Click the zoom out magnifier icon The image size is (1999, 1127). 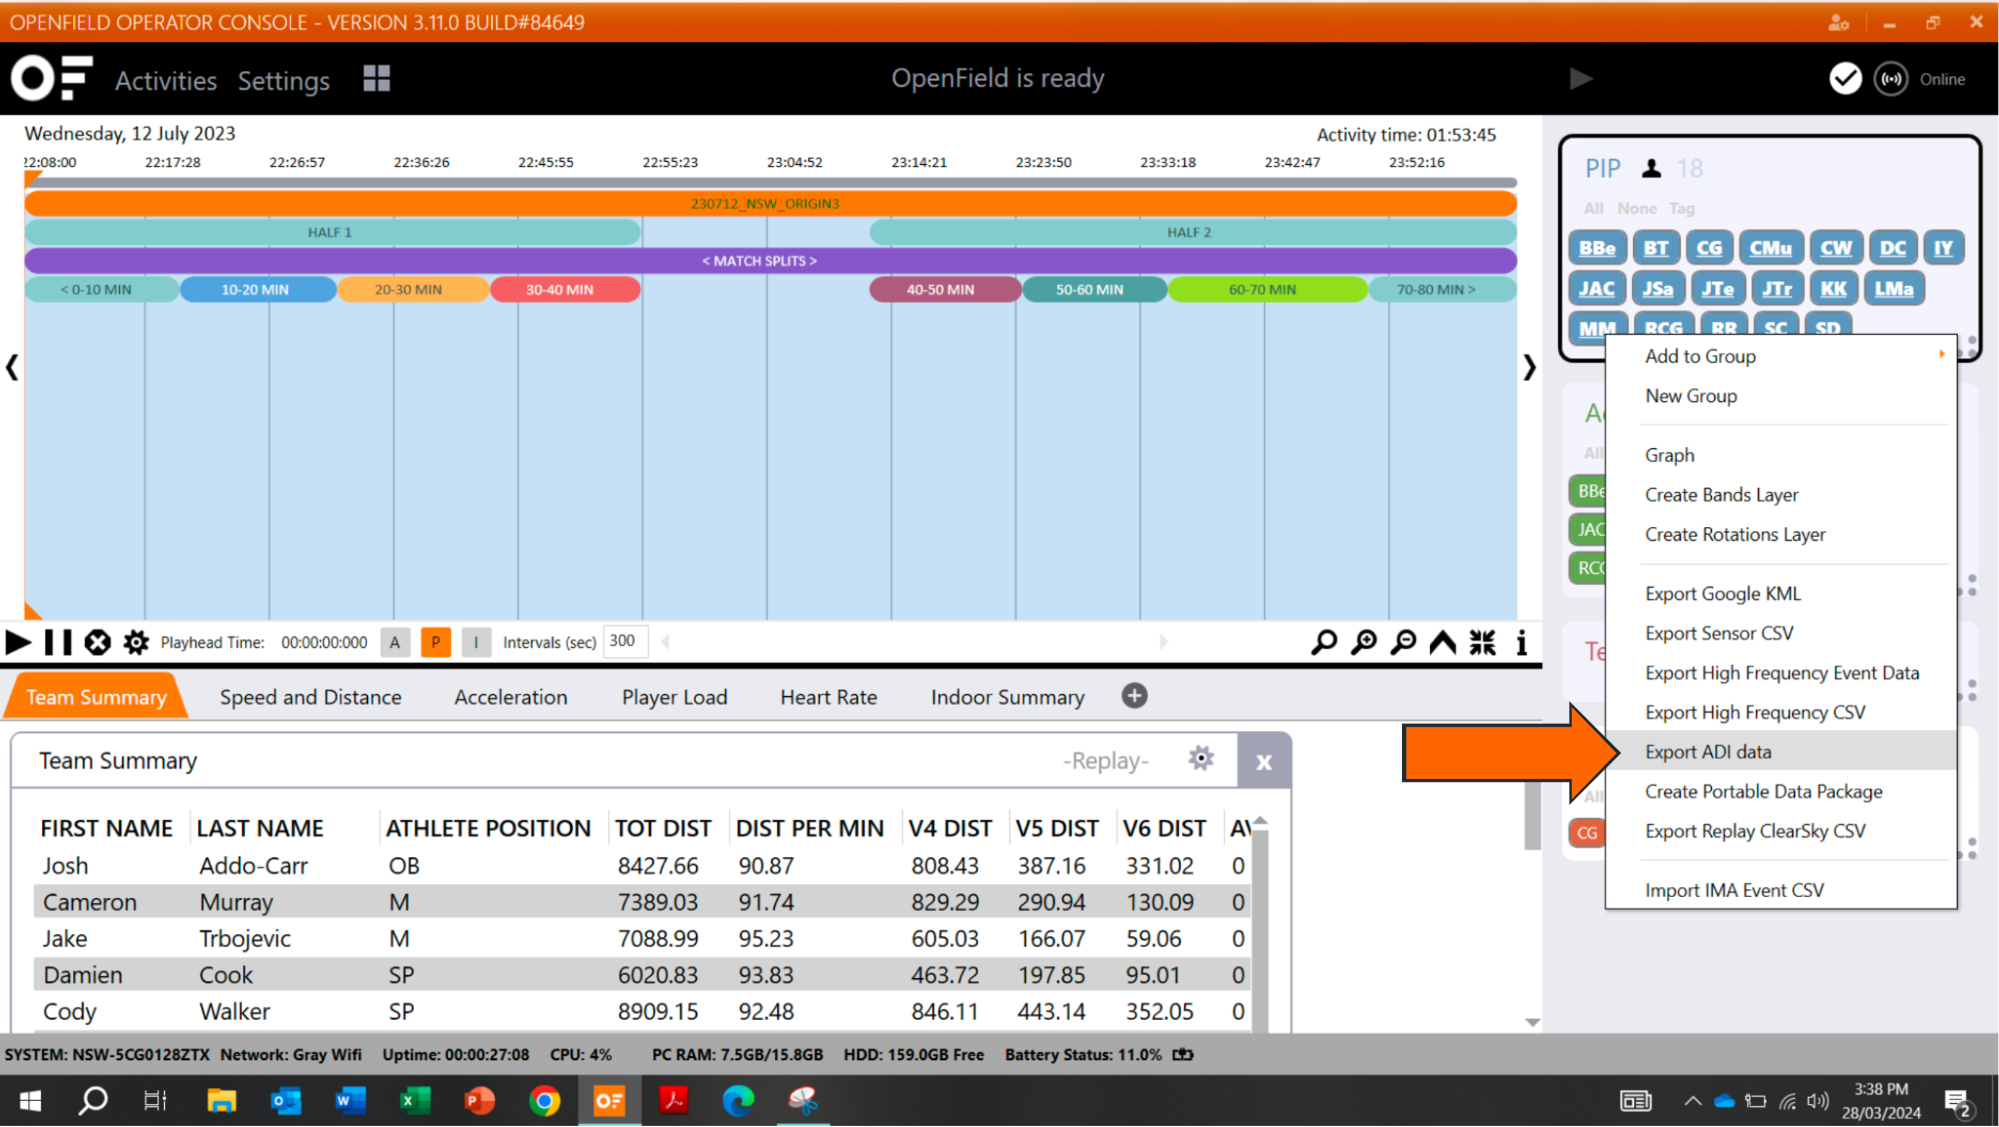point(1403,642)
